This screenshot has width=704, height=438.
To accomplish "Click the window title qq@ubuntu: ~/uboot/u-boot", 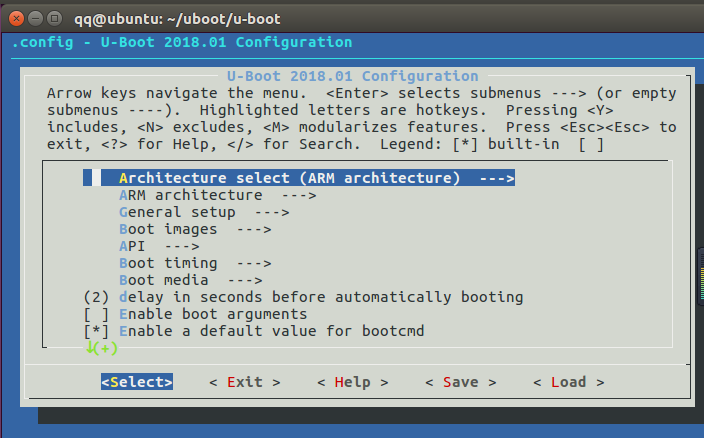I will point(177,19).
